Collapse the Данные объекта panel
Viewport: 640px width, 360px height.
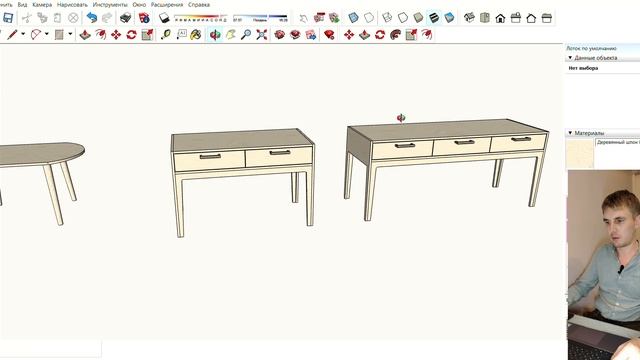point(570,58)
